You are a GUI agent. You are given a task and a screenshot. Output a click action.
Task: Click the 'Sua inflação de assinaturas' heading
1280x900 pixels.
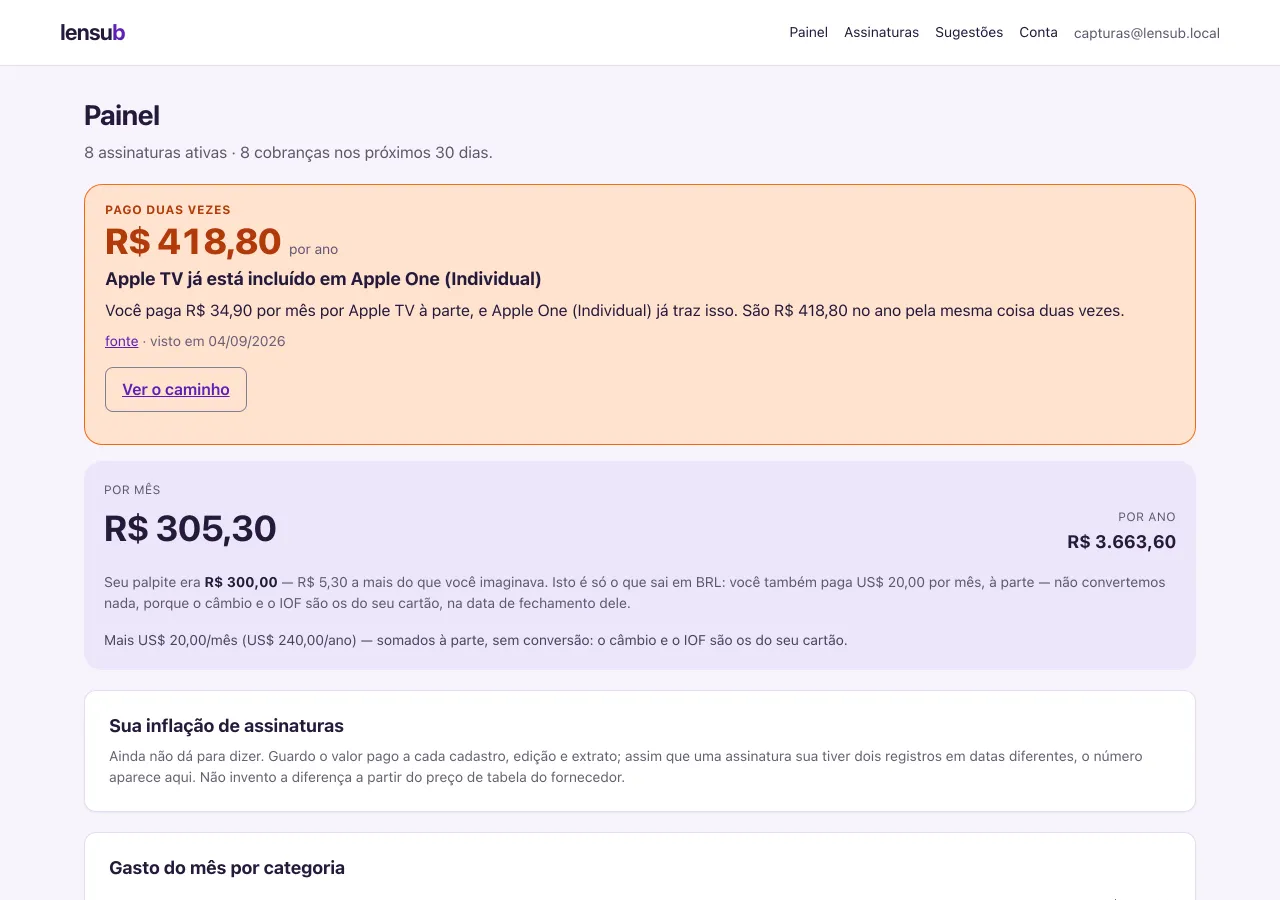pyautogui.click(x=226, y=726)
